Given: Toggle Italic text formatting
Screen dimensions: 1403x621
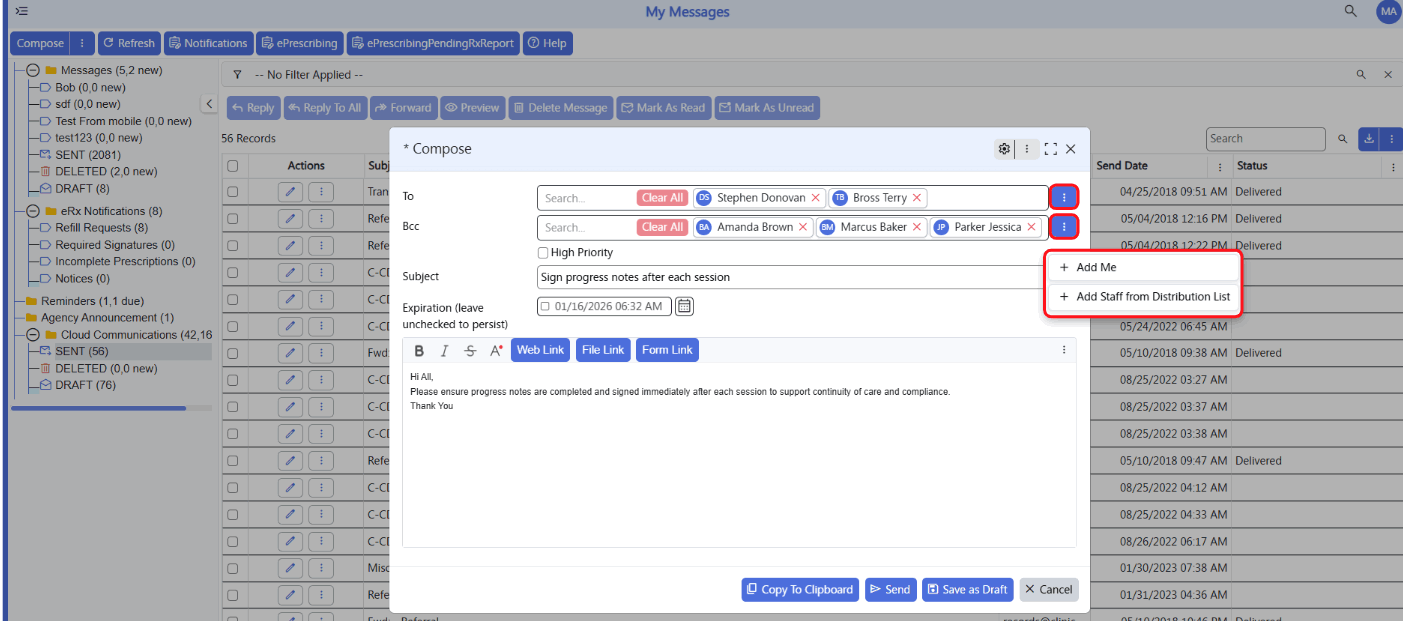Looking at the screenshot, I should tap(444, 350).
